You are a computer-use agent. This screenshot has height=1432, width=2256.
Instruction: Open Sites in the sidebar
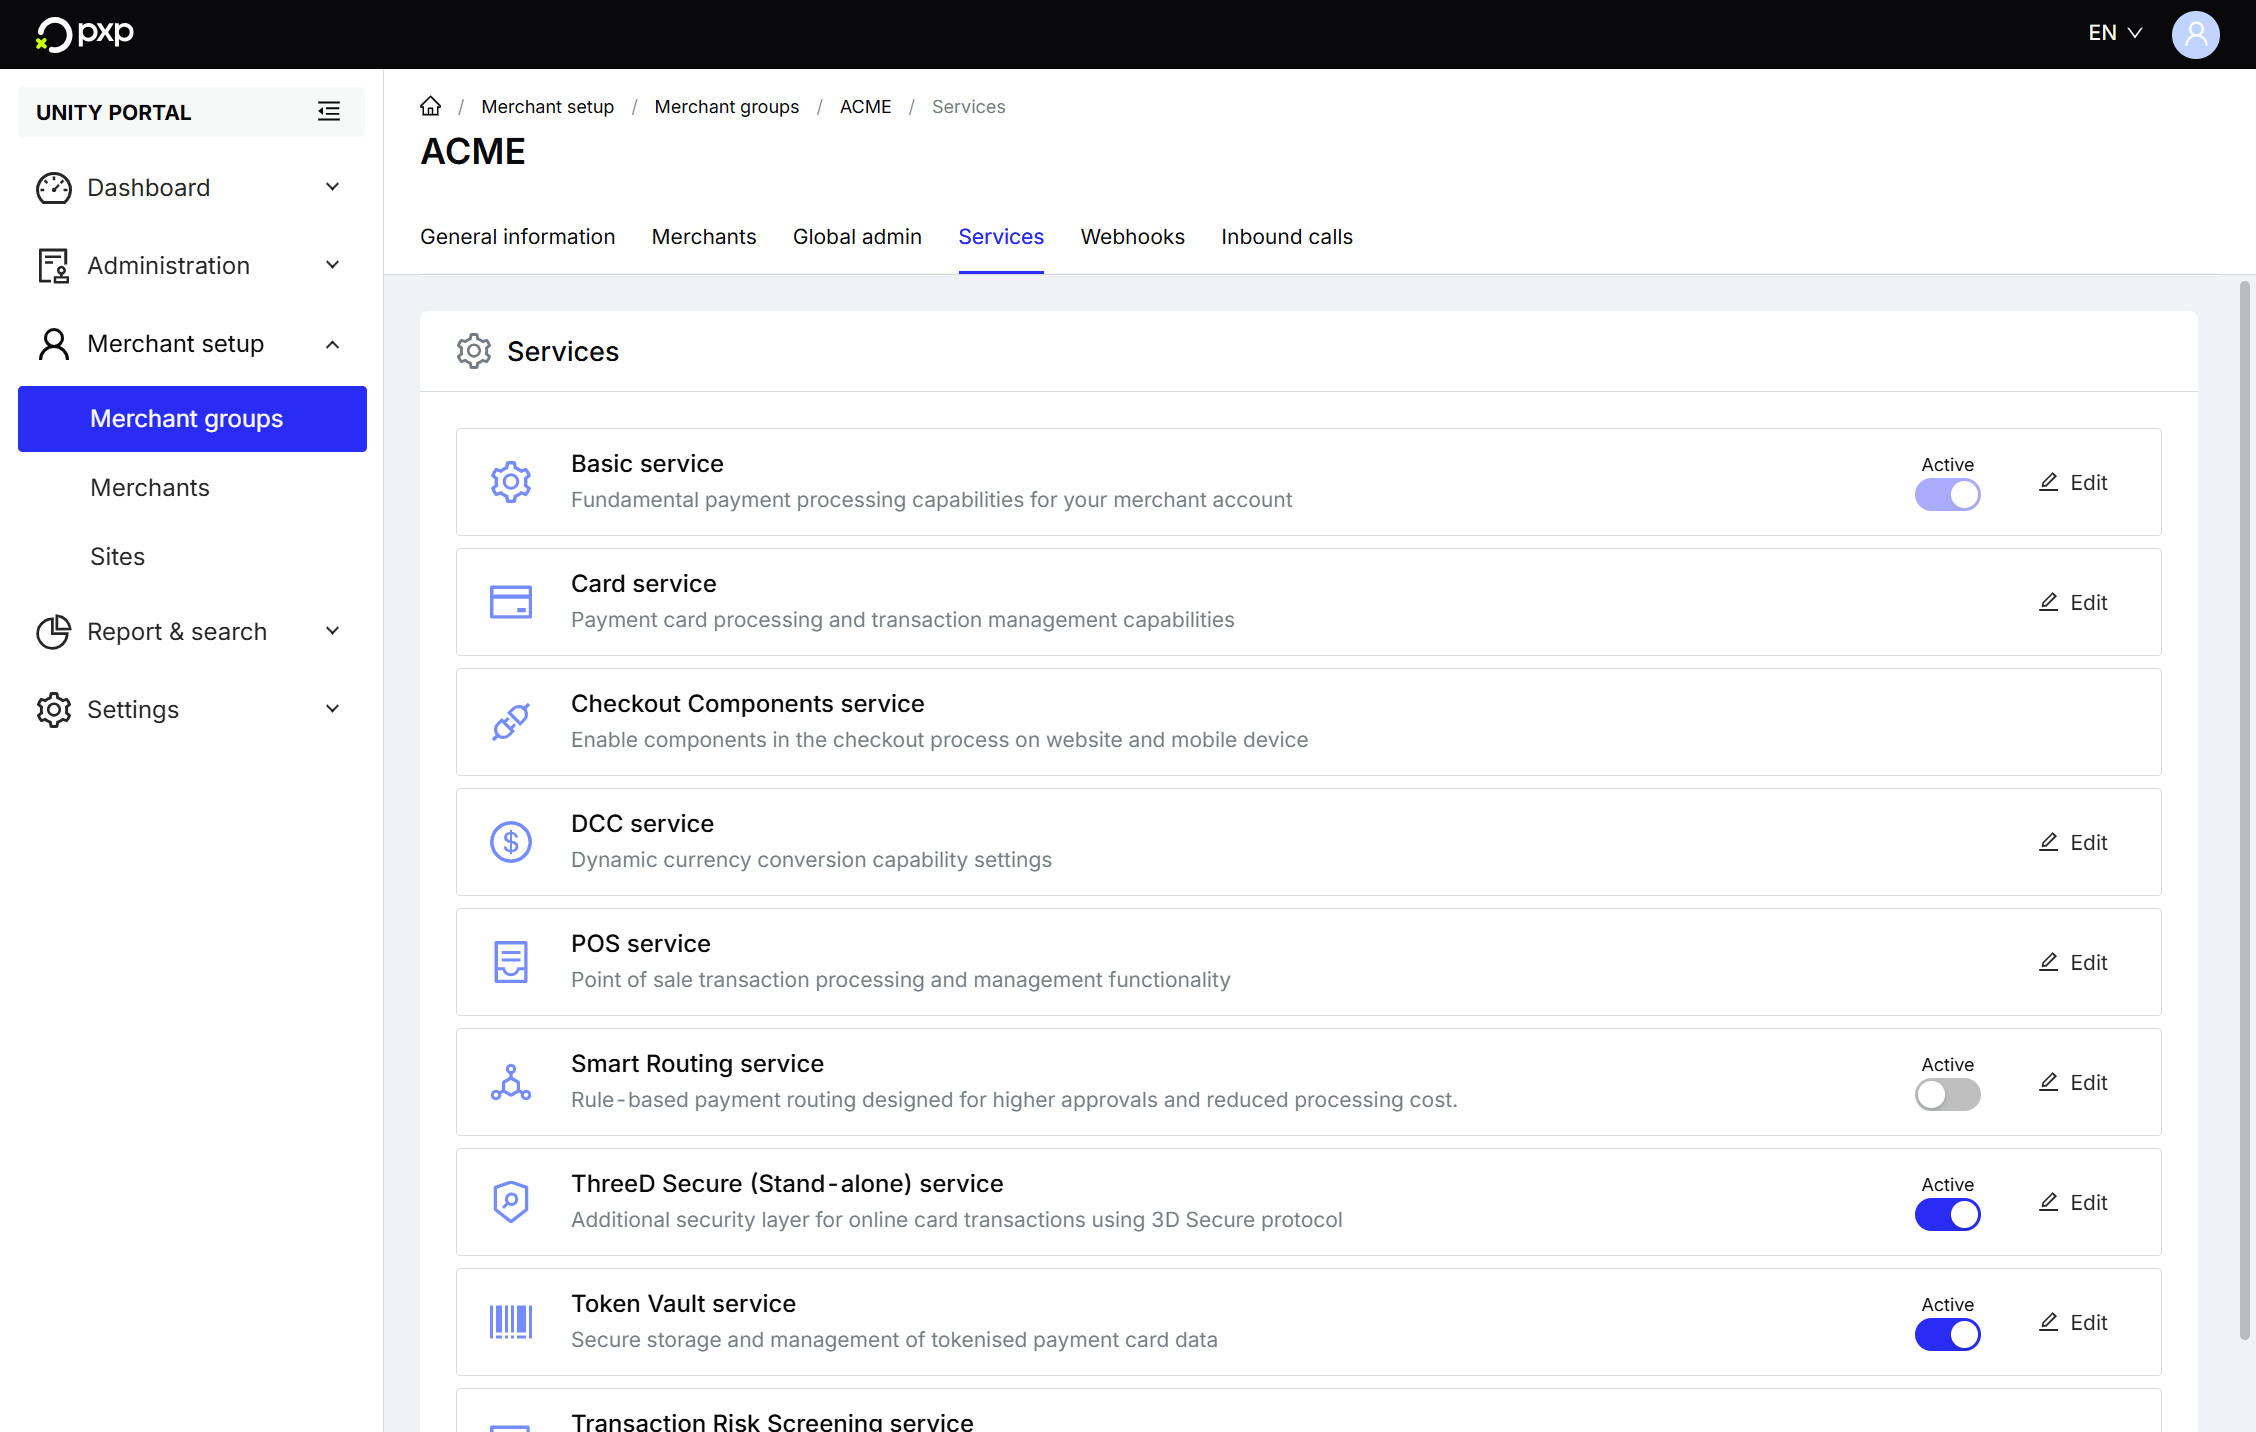[x=118, y=557]
